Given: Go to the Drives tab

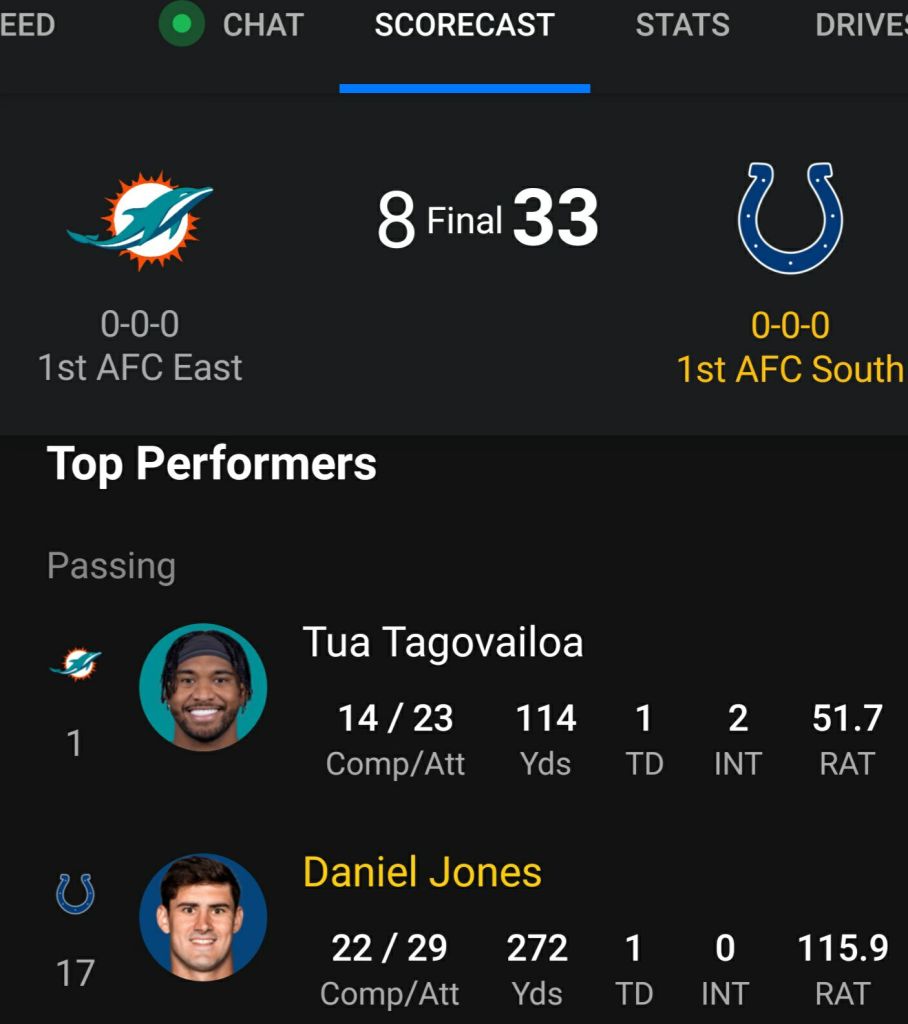Looking at the screenshot, I should pyautogui.click(x=860, y=25).
